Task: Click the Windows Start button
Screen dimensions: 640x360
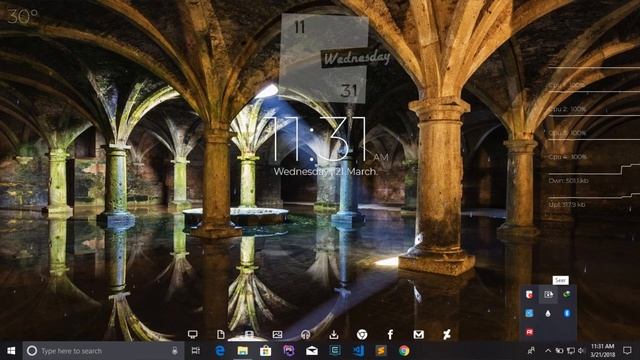Action: (x=11, y=351)
